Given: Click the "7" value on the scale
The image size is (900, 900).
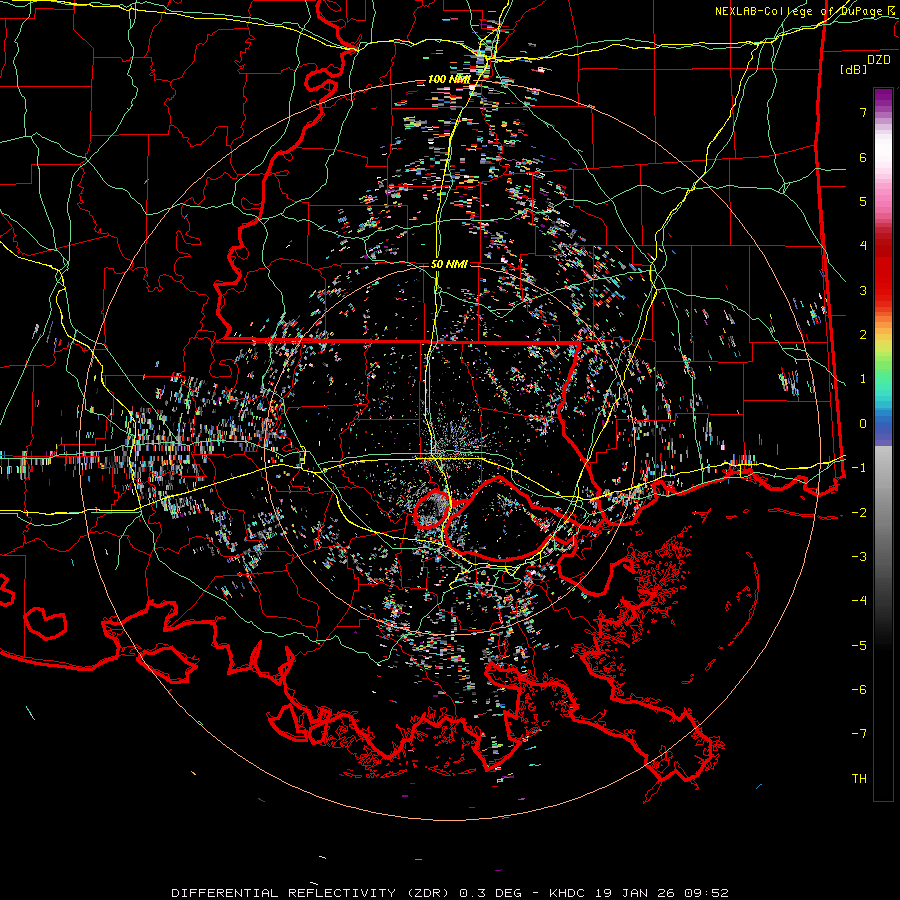Looking at the screenshot, I should coord(863,112).
